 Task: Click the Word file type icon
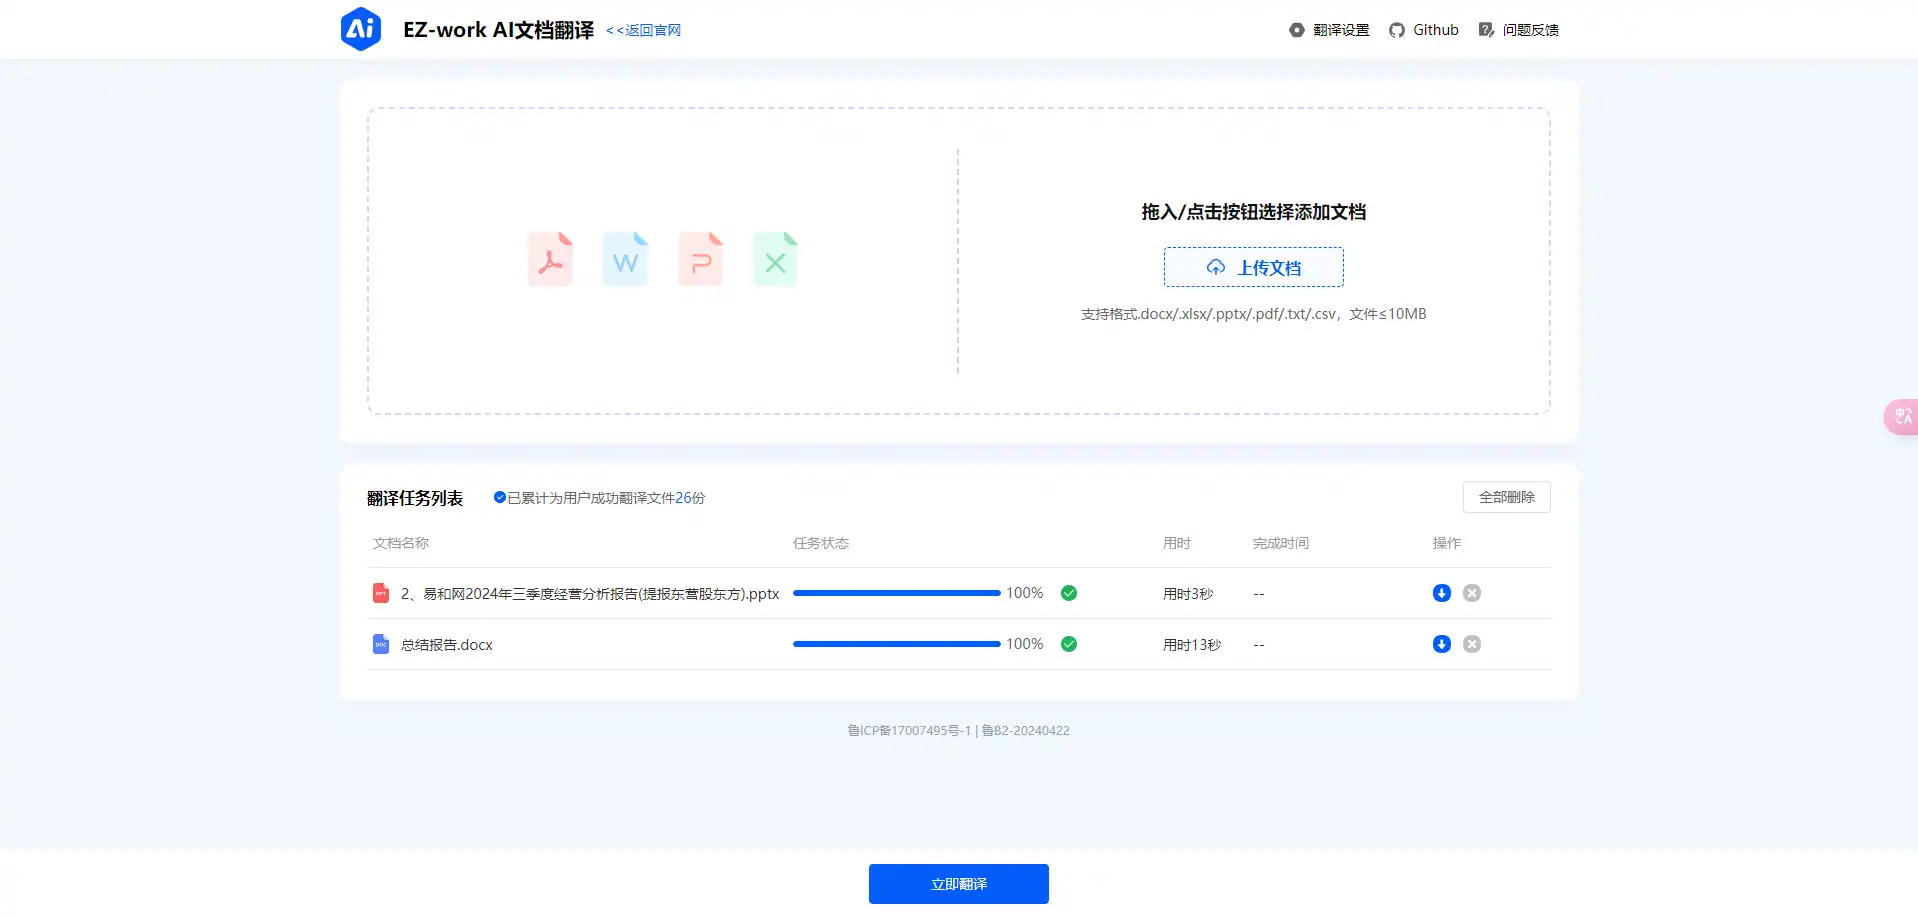(x=625, y=260)
